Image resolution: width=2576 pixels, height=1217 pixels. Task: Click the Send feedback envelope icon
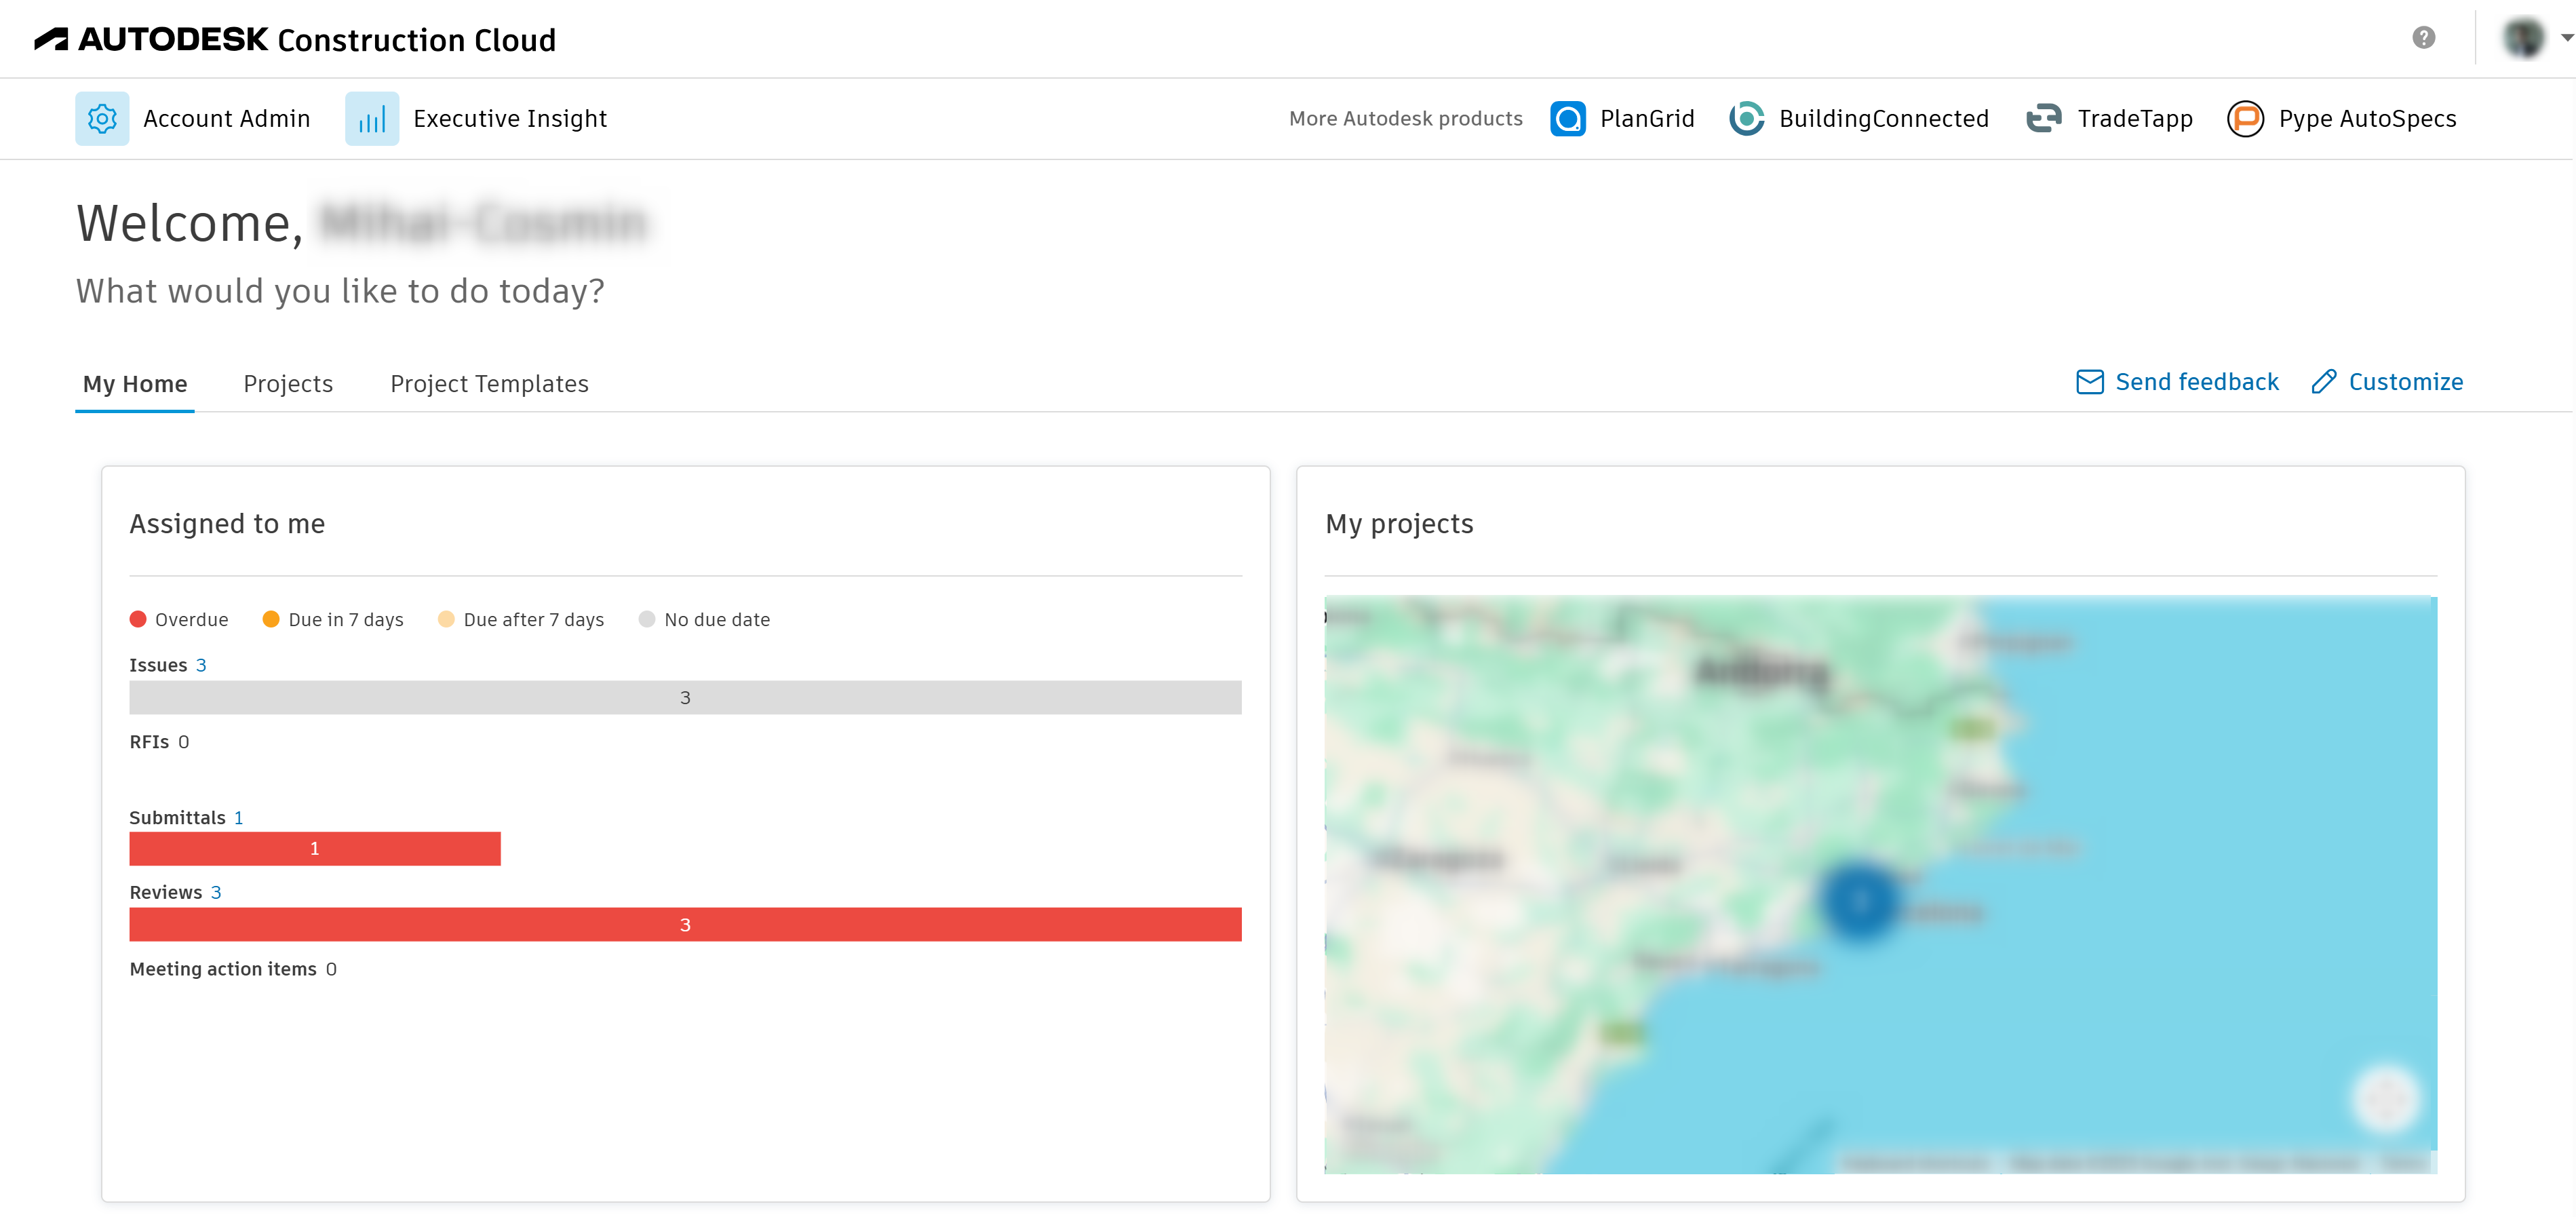(2091, 381)
